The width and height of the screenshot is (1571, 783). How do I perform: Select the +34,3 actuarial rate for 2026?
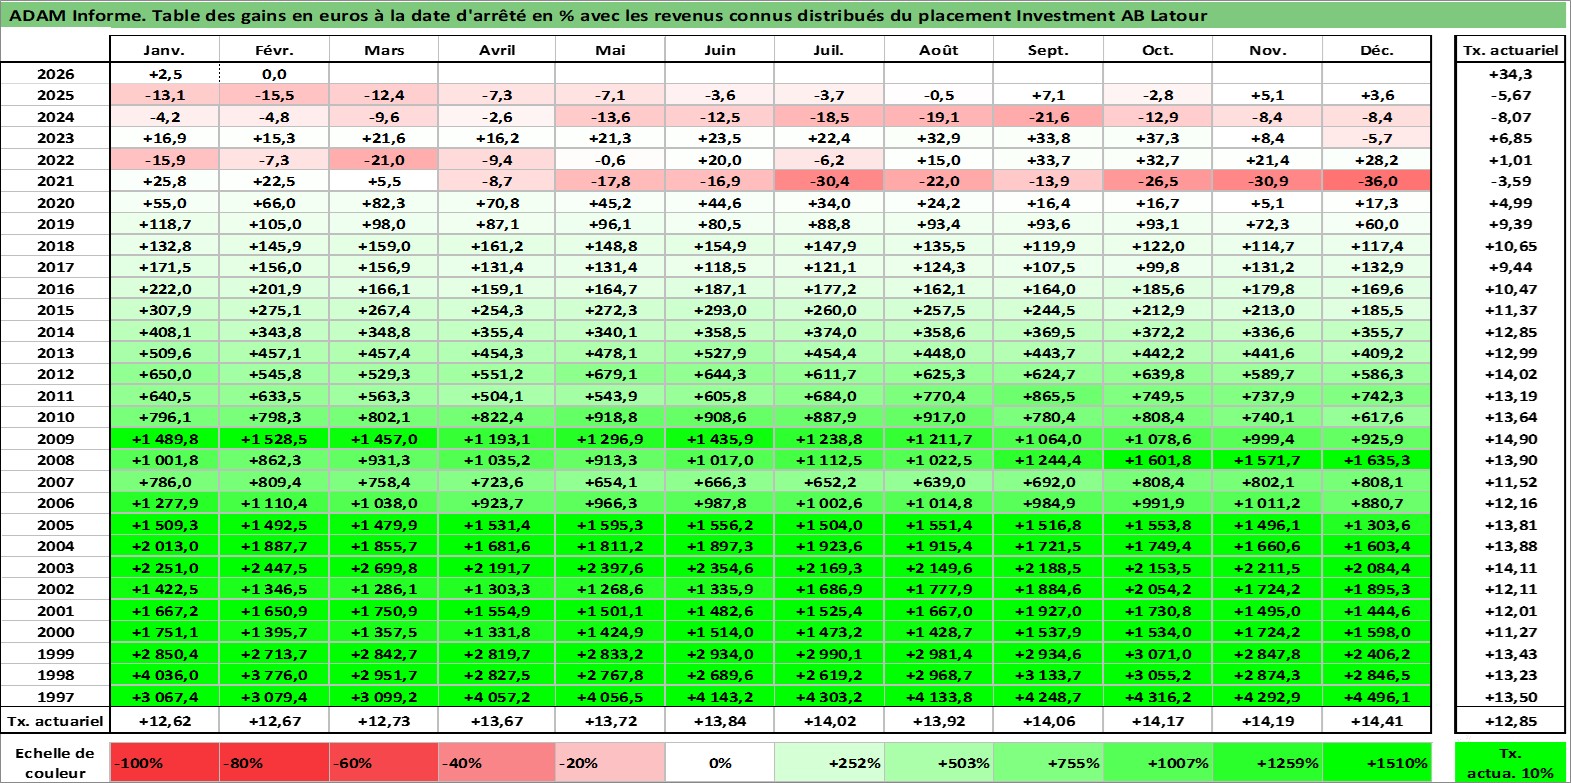pos(1510,74)
